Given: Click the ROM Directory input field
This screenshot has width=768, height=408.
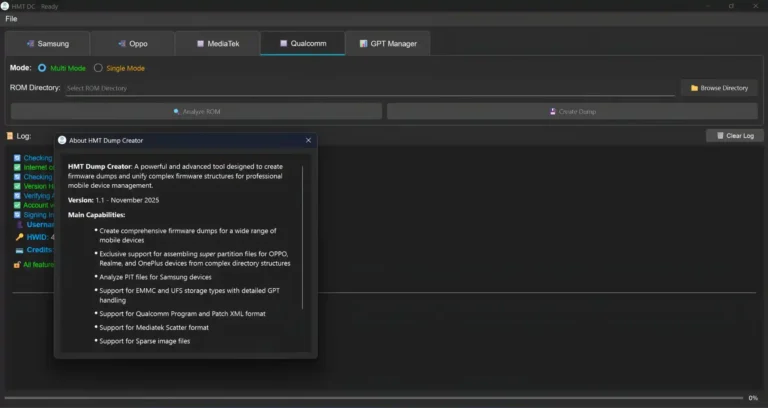Looking at the screenshot, I should click(x=370, y=88).
